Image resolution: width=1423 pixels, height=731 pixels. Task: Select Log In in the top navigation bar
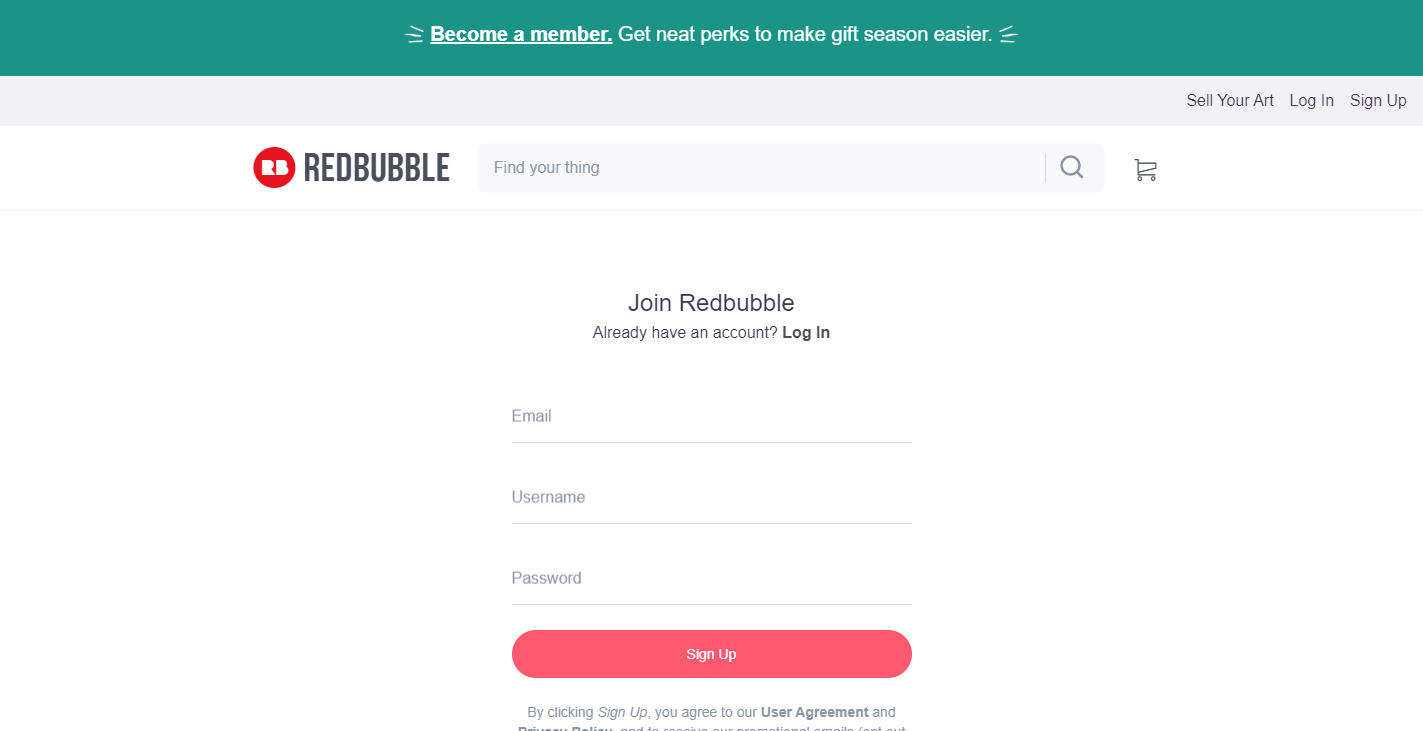click(1311, 100)
